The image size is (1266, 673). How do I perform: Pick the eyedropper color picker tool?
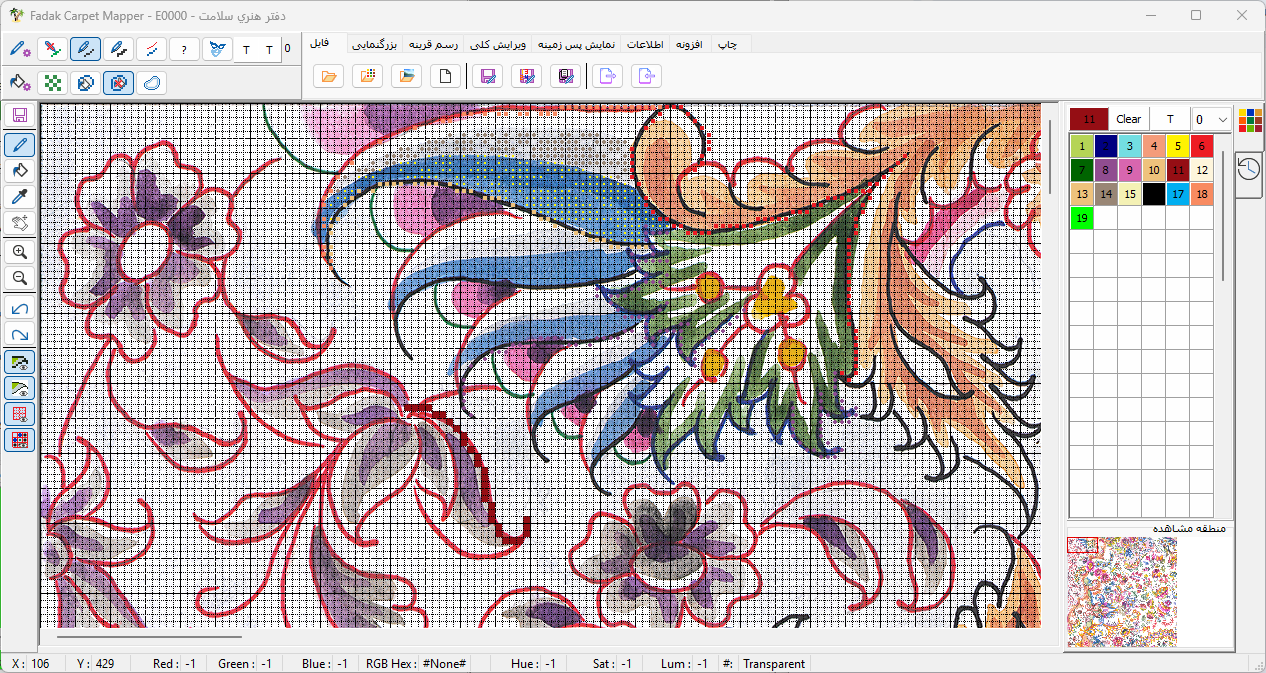pos(20,196)
